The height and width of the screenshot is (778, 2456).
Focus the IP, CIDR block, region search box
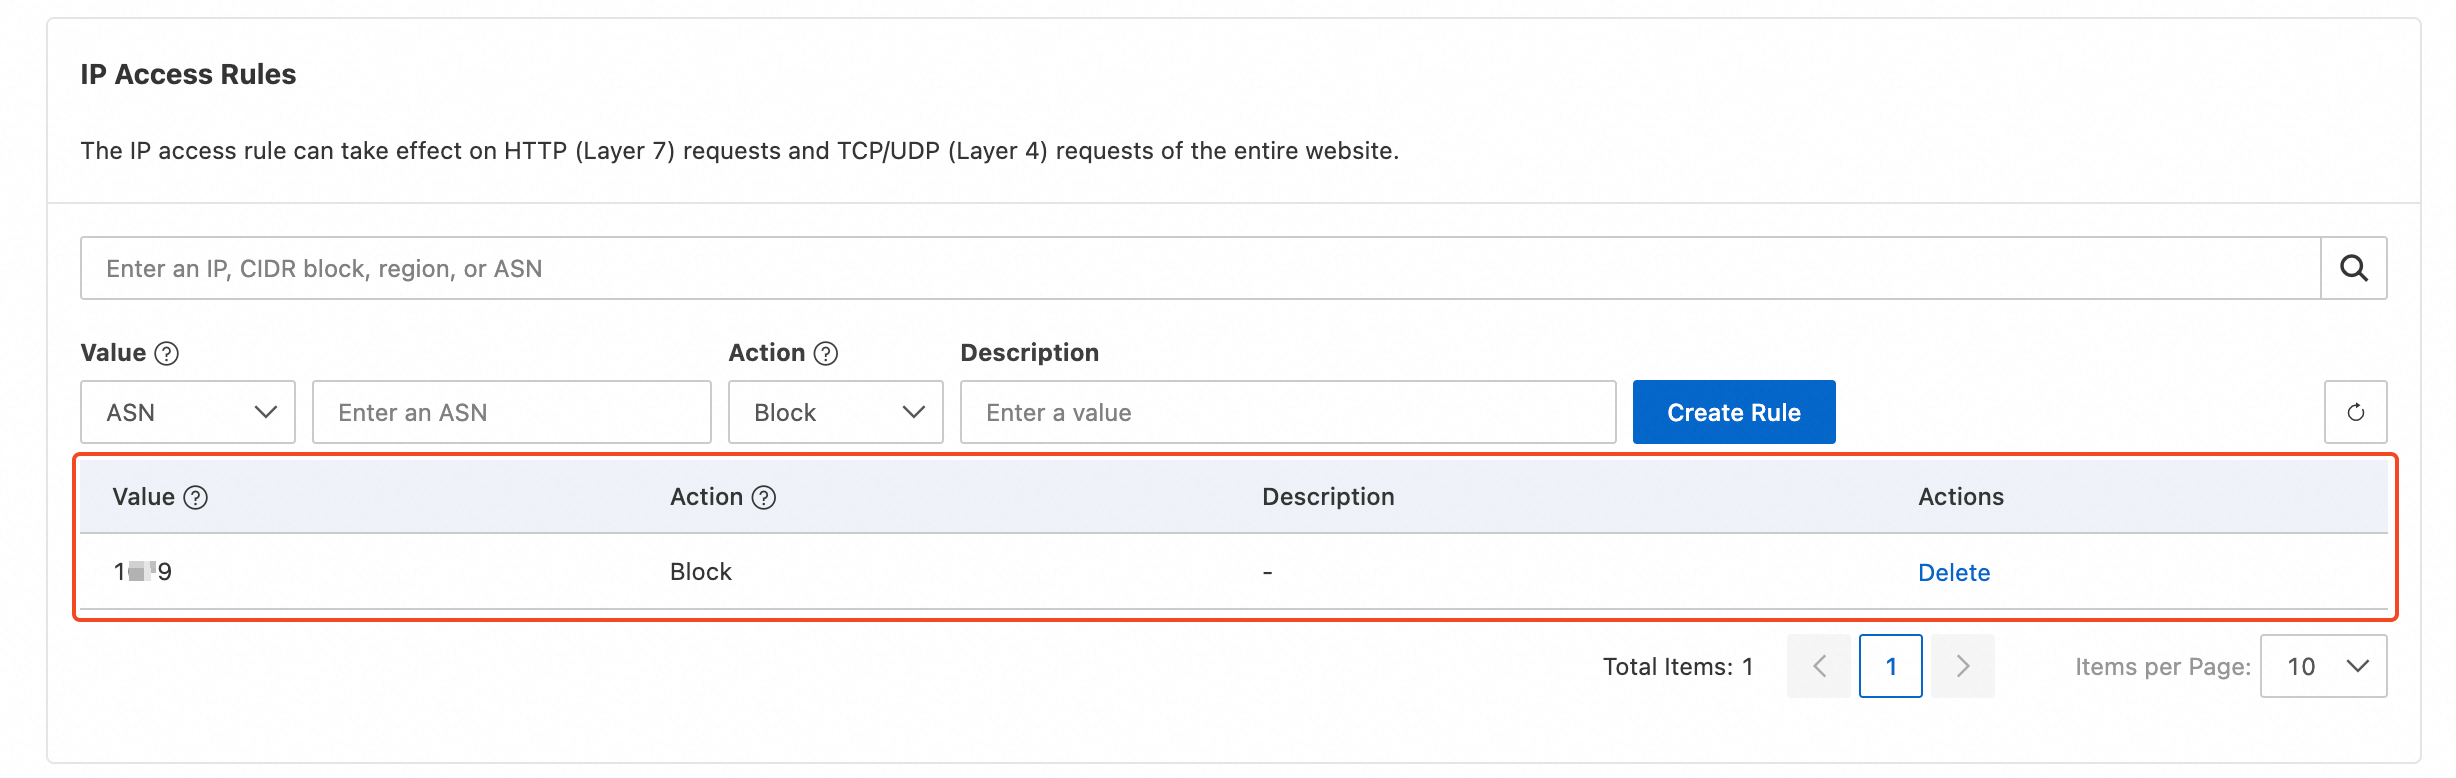[1201, 268]
